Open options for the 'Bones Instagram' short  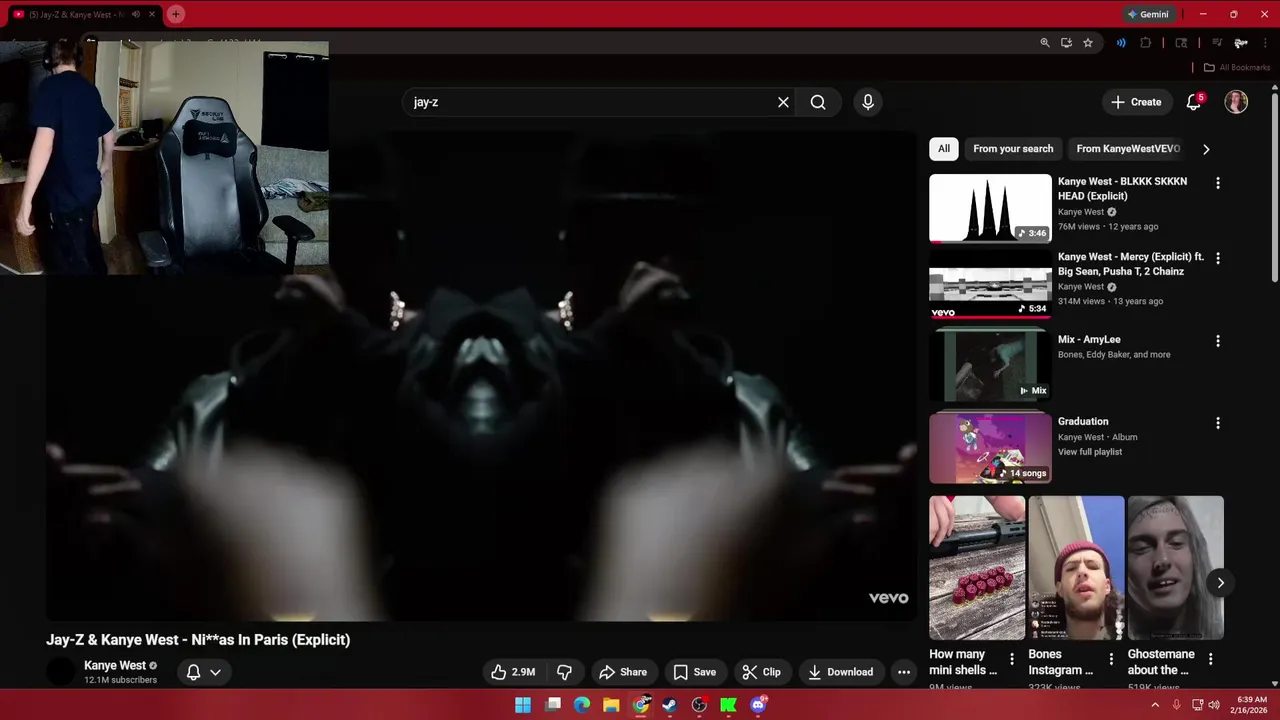(1111, 659)
